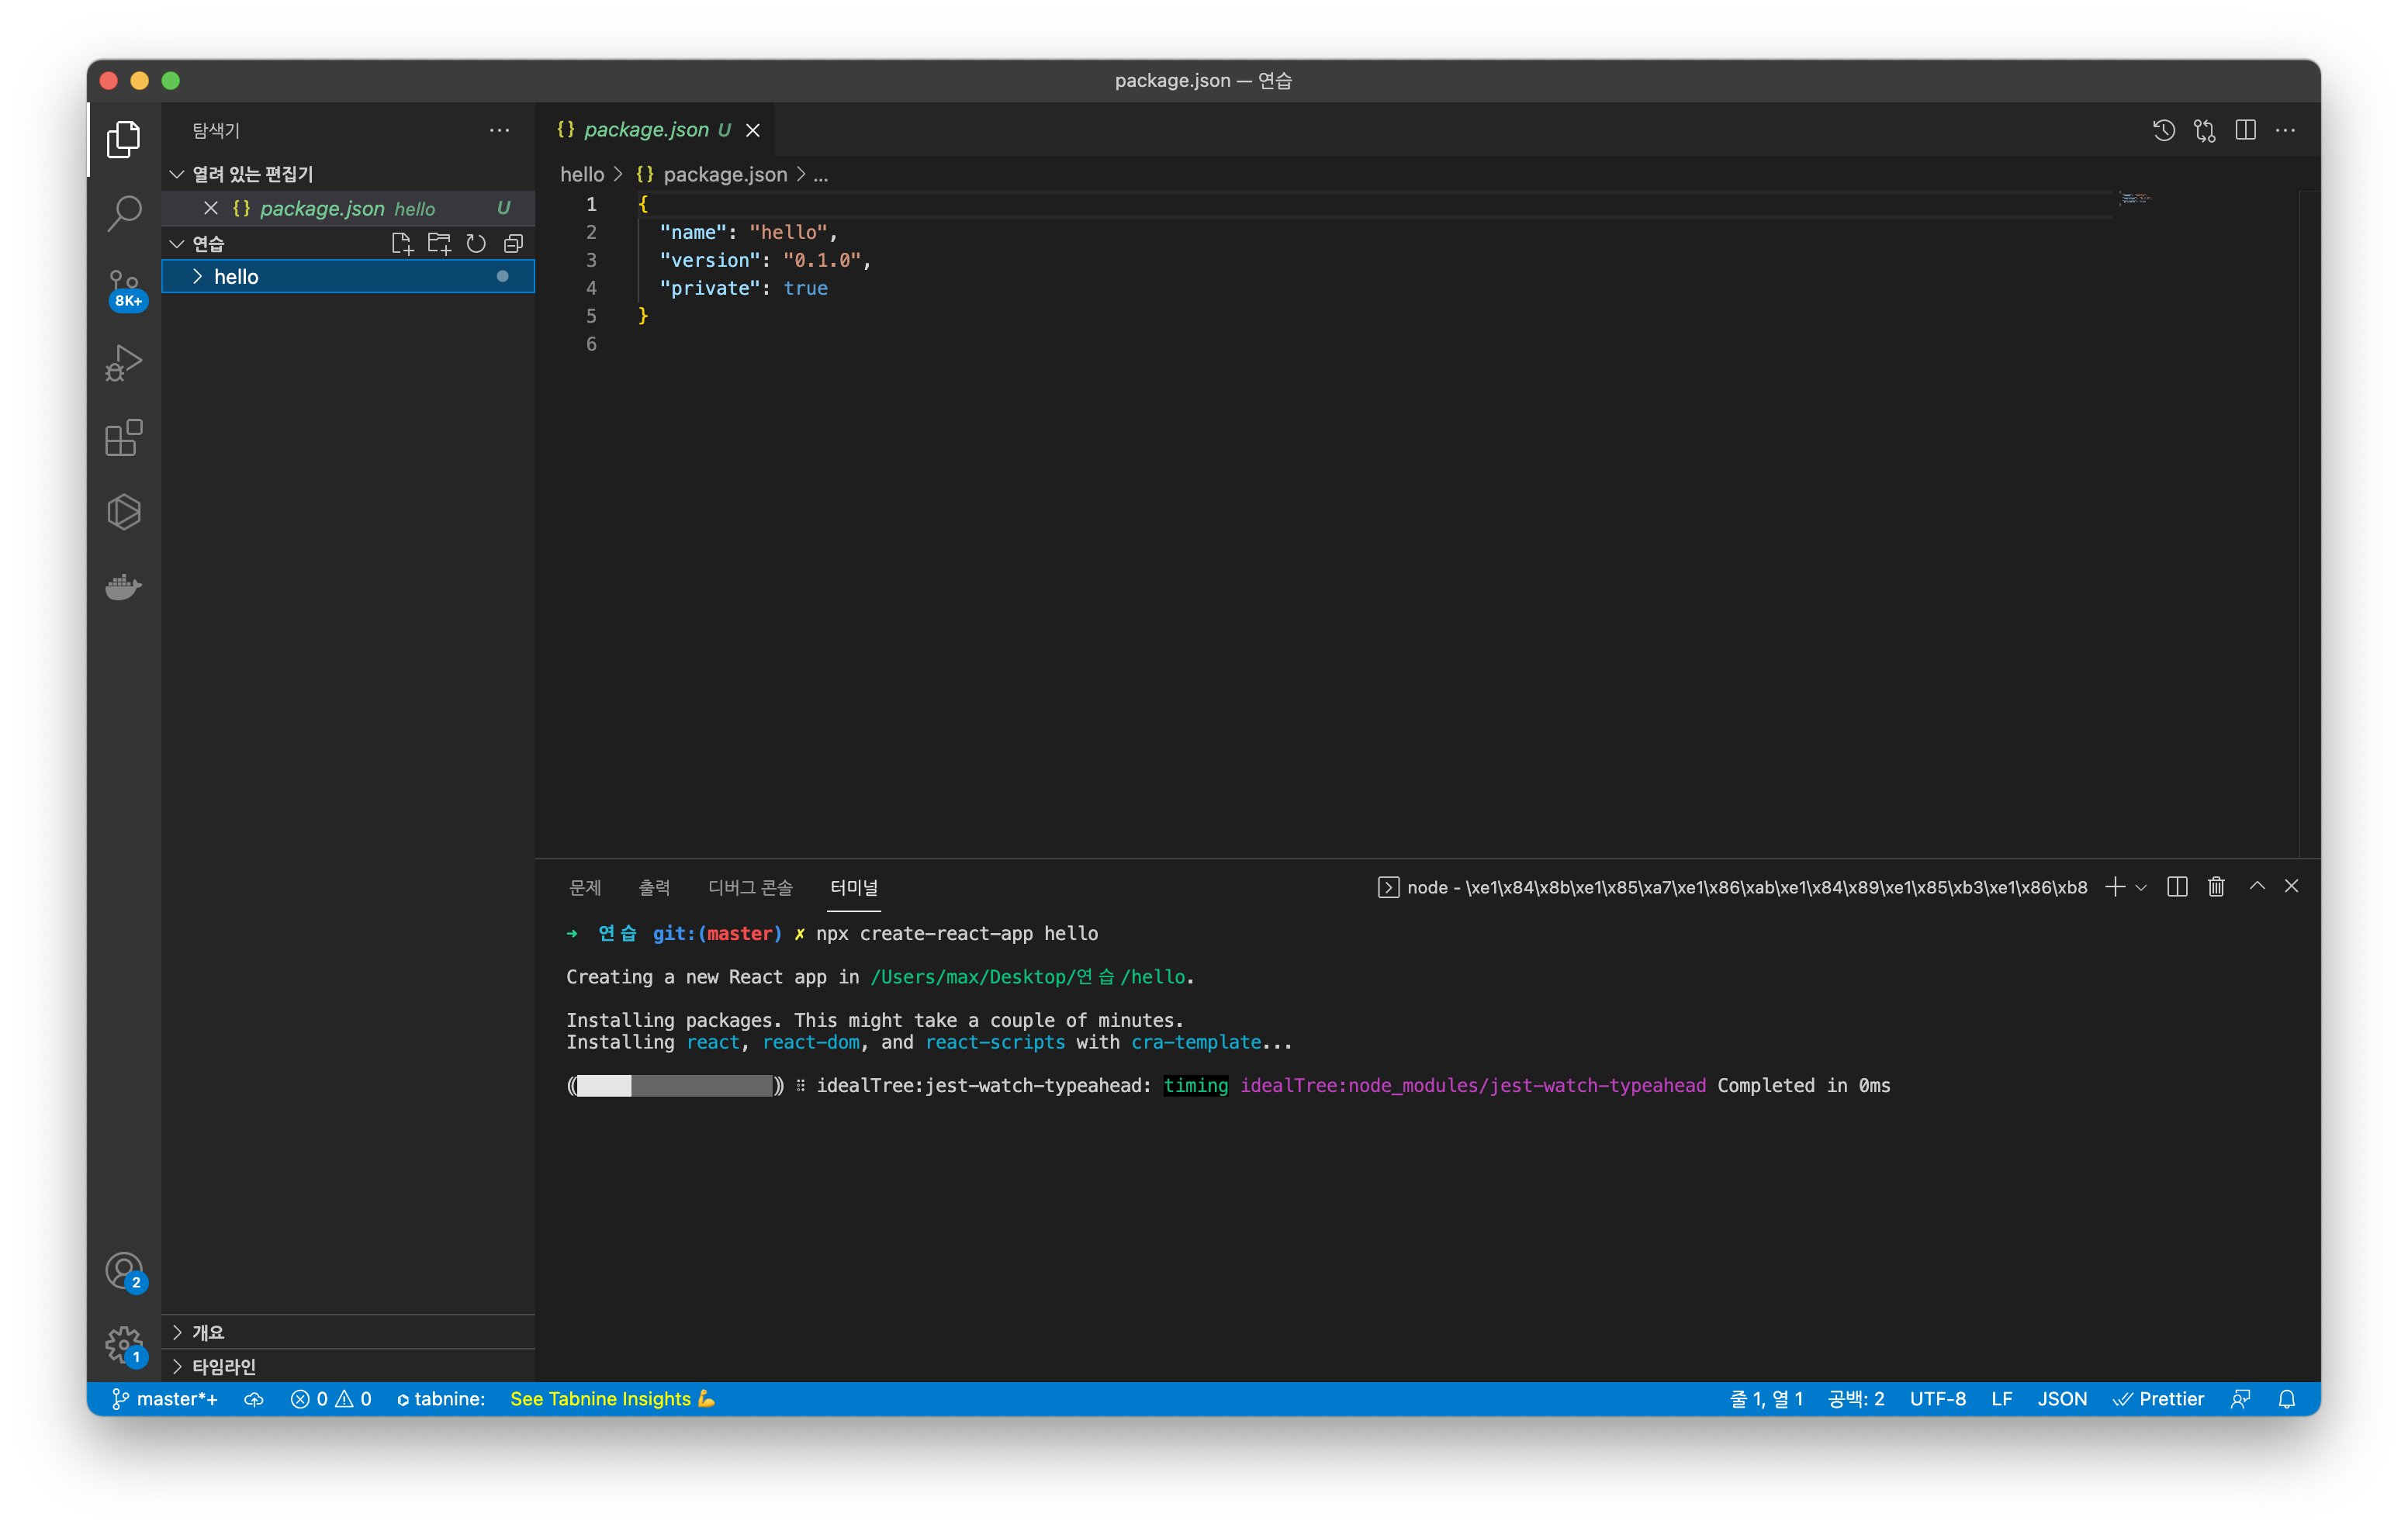This screenshot has width=2408, height=1531.
Task: Open the Docker view in activity bar
Action: (124, 587)
